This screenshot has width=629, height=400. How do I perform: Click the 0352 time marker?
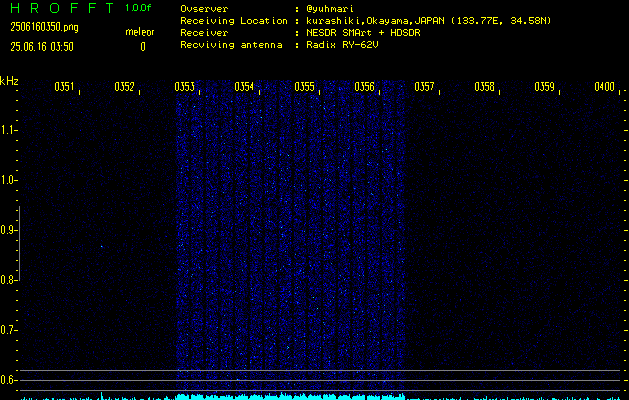(124, 87)
